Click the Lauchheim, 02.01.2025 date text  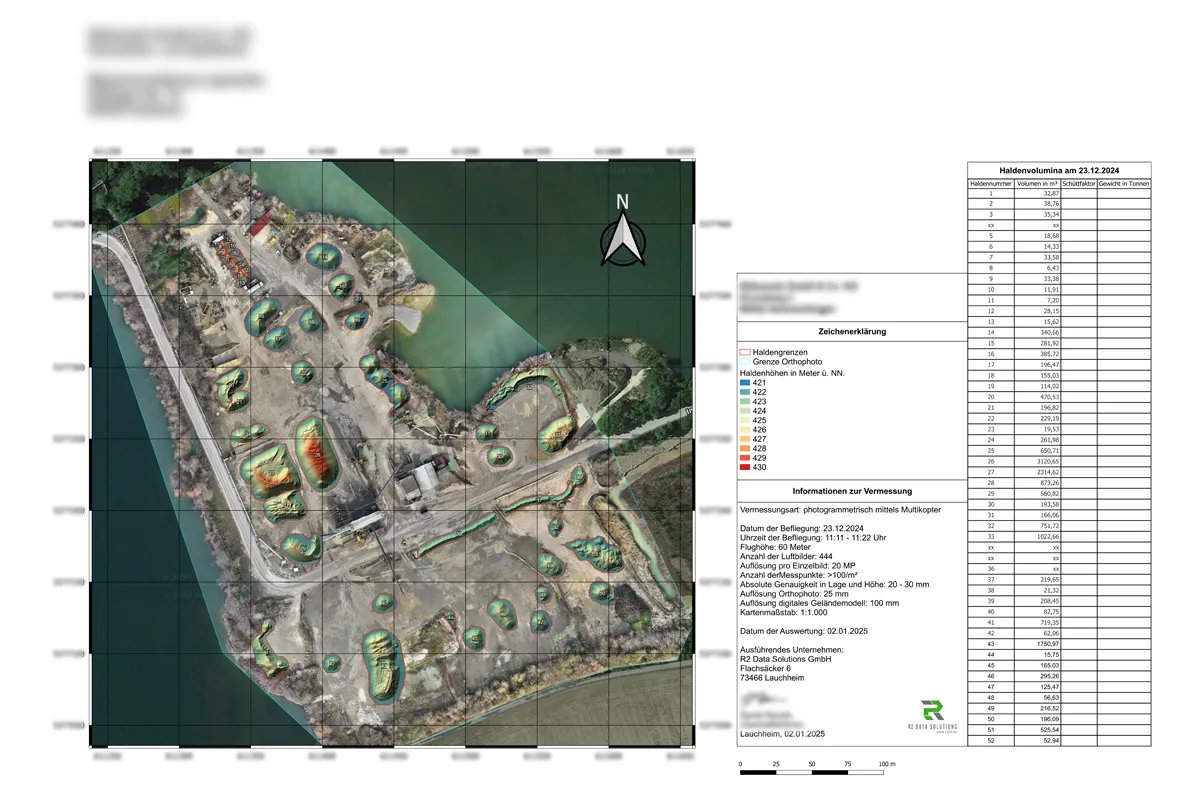[x=781, y=735]
